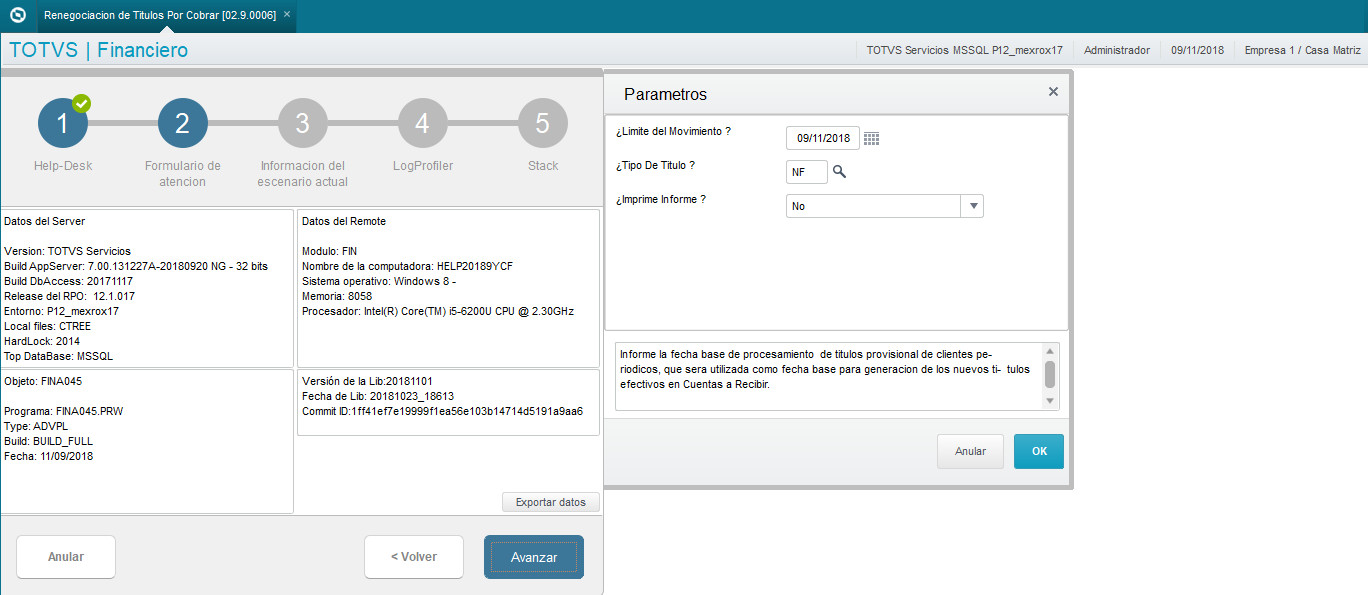Go back with the < Volver button

[414, 557]
